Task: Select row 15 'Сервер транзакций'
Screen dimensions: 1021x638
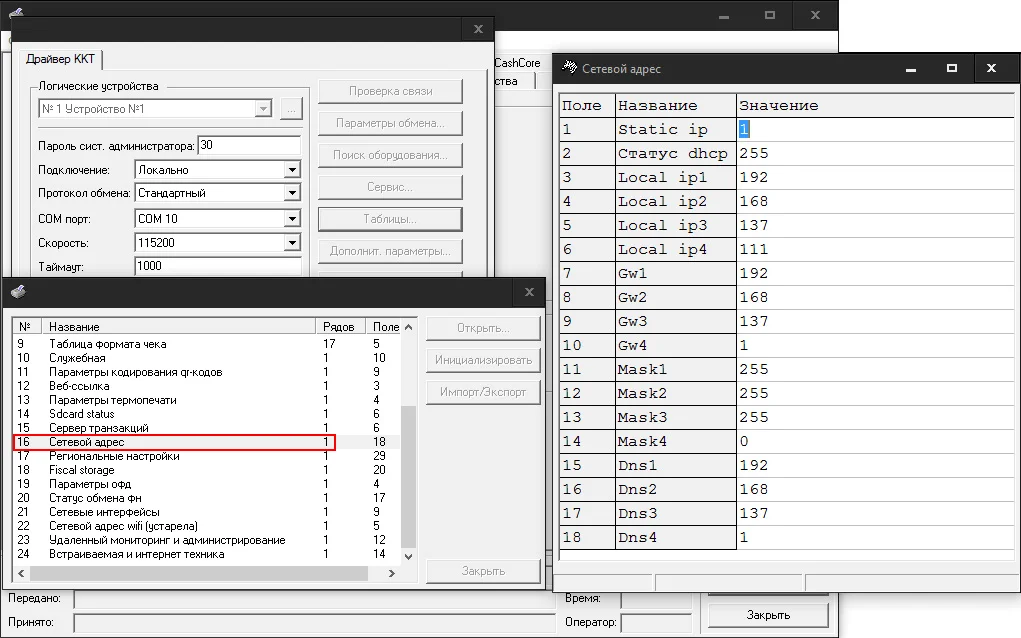Action: [x=206, y=428]
